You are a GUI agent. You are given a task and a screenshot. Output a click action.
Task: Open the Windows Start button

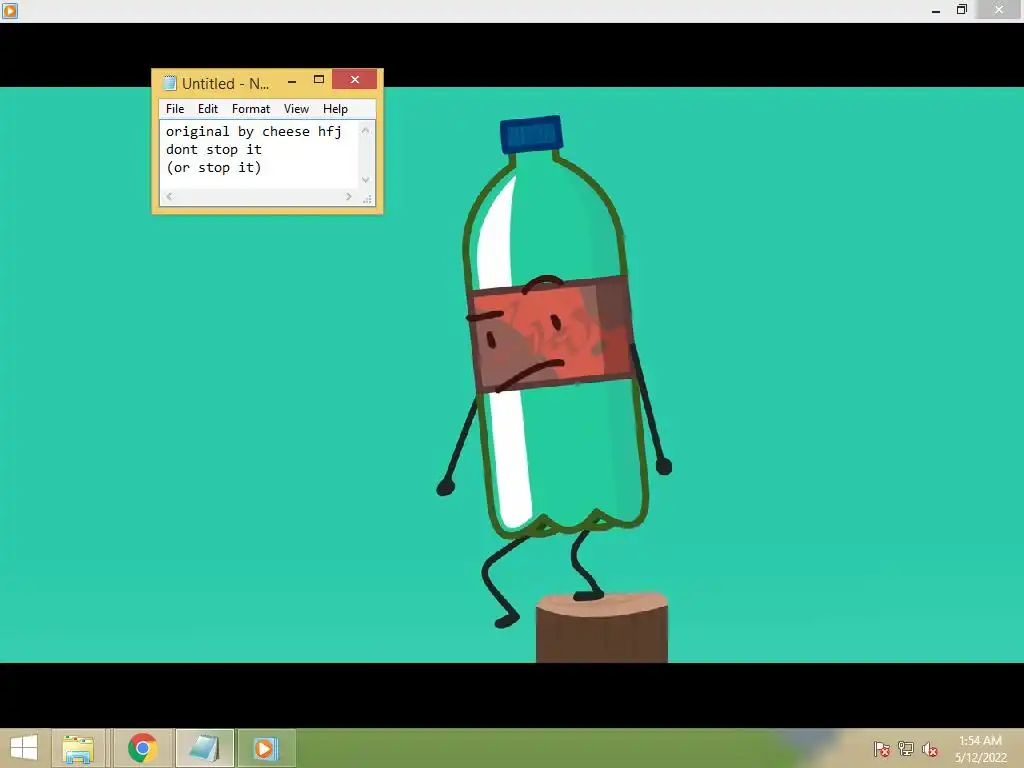click(x=24, y=748)
